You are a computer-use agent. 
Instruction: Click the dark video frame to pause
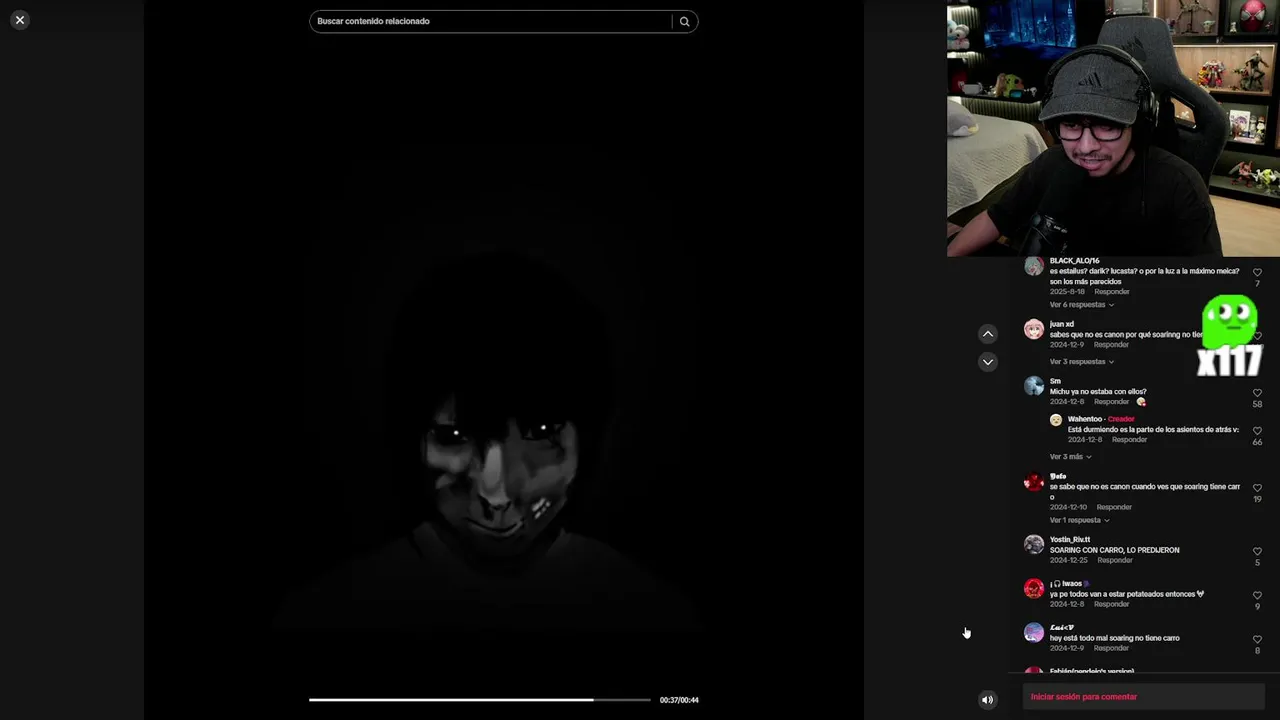[504, 360]
